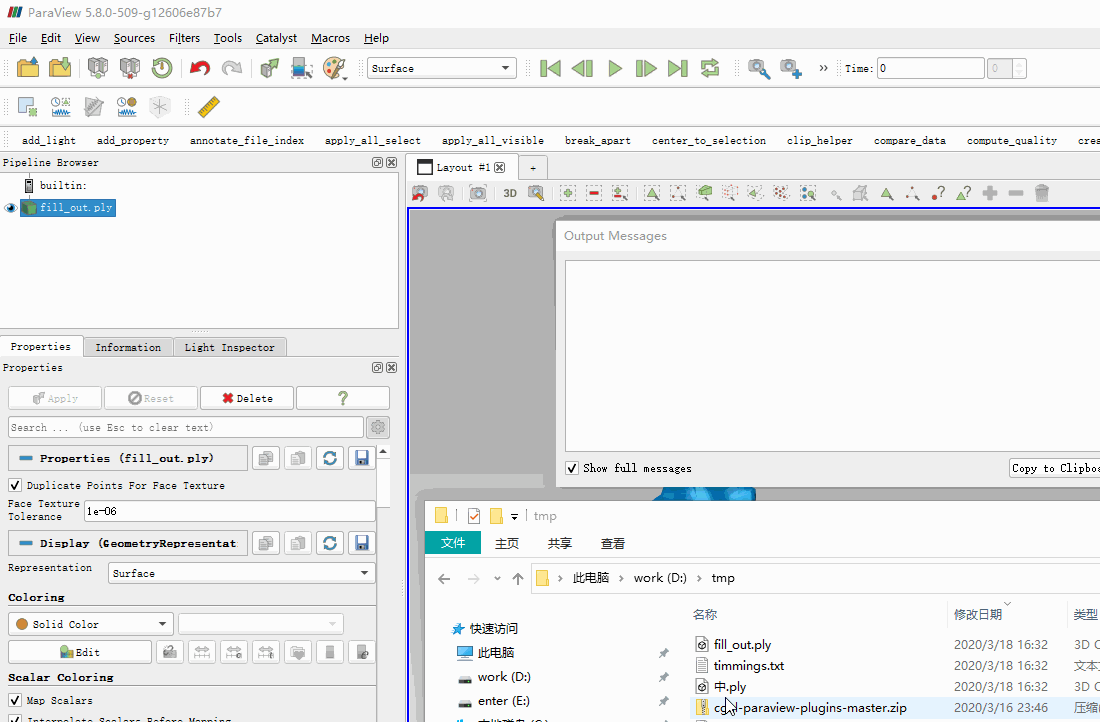Click the properties search field
Image resolution: width=1100 pixels, height=722 pixels.
click(x=186, y=427)
